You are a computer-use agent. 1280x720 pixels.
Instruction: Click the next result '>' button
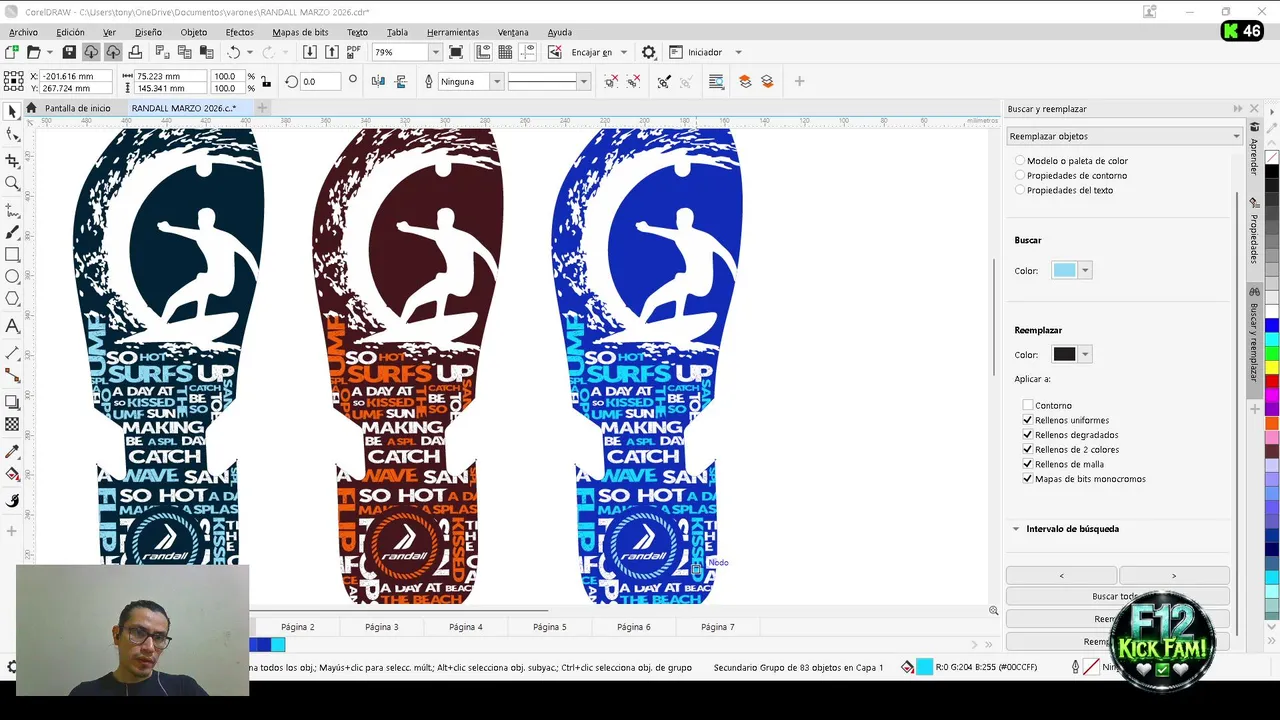click(1174, 575)
